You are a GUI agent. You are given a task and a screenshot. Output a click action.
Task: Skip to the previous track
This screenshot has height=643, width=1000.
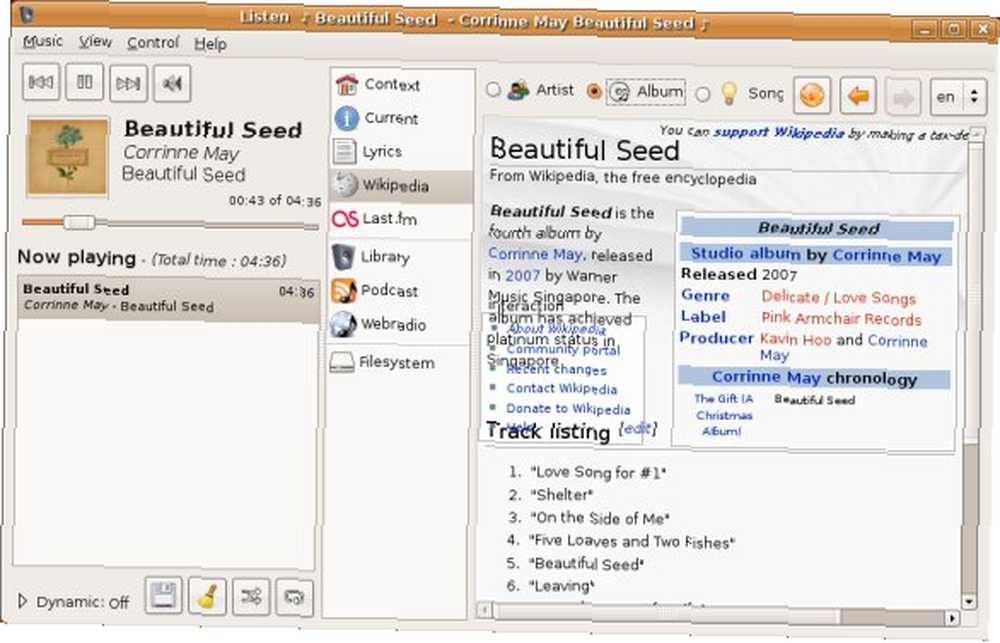pos(41,82)
